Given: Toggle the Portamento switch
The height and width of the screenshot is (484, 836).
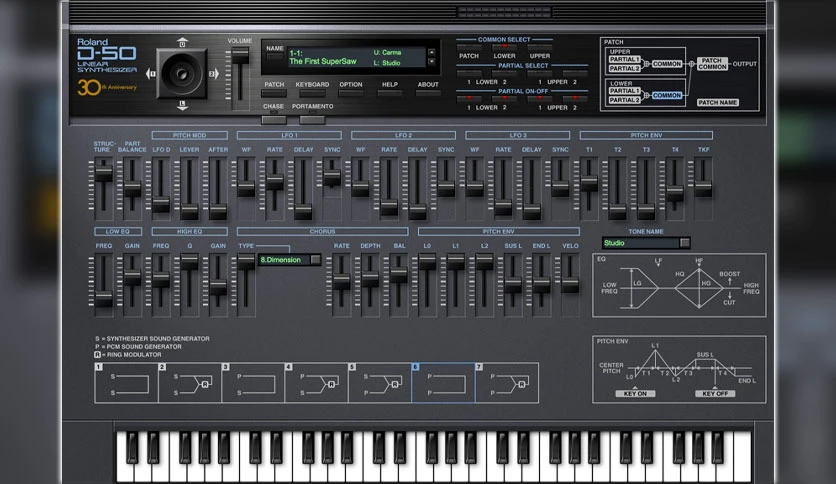Looking at the screenshot, I should tap(312, 119).
